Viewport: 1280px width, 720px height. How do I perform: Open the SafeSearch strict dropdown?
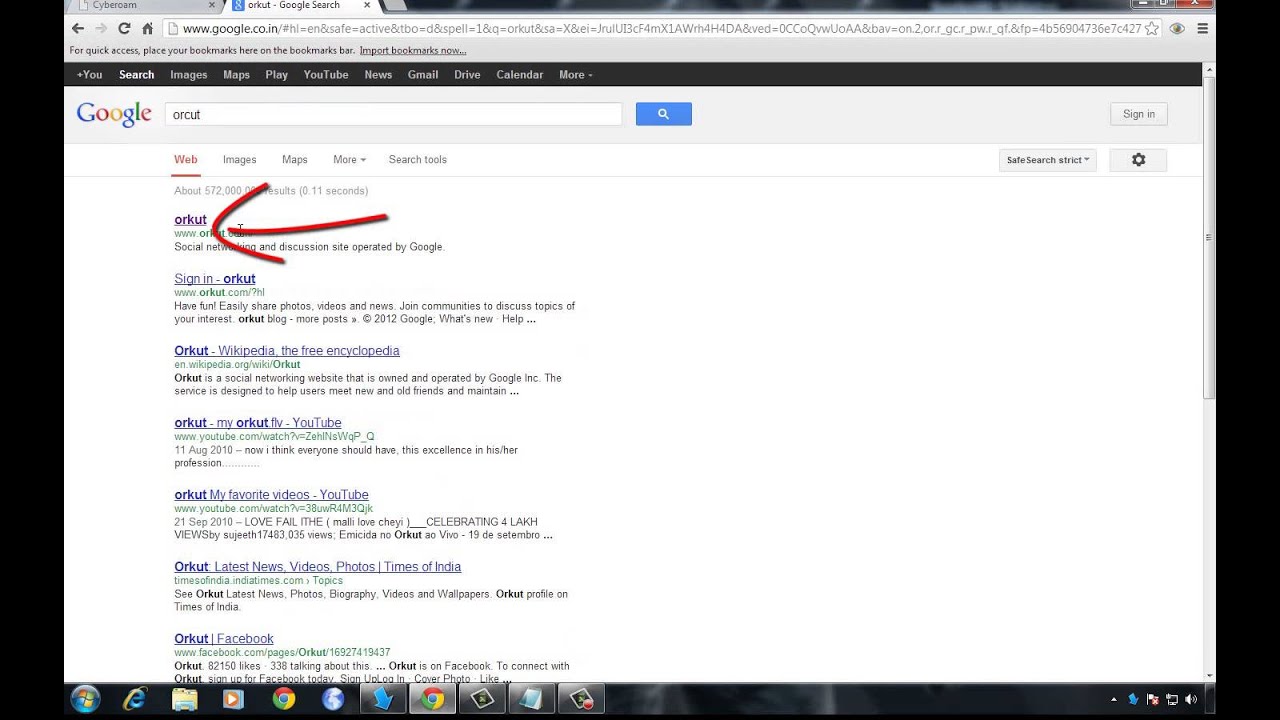pyautogui.click(x=1048, y=160)
